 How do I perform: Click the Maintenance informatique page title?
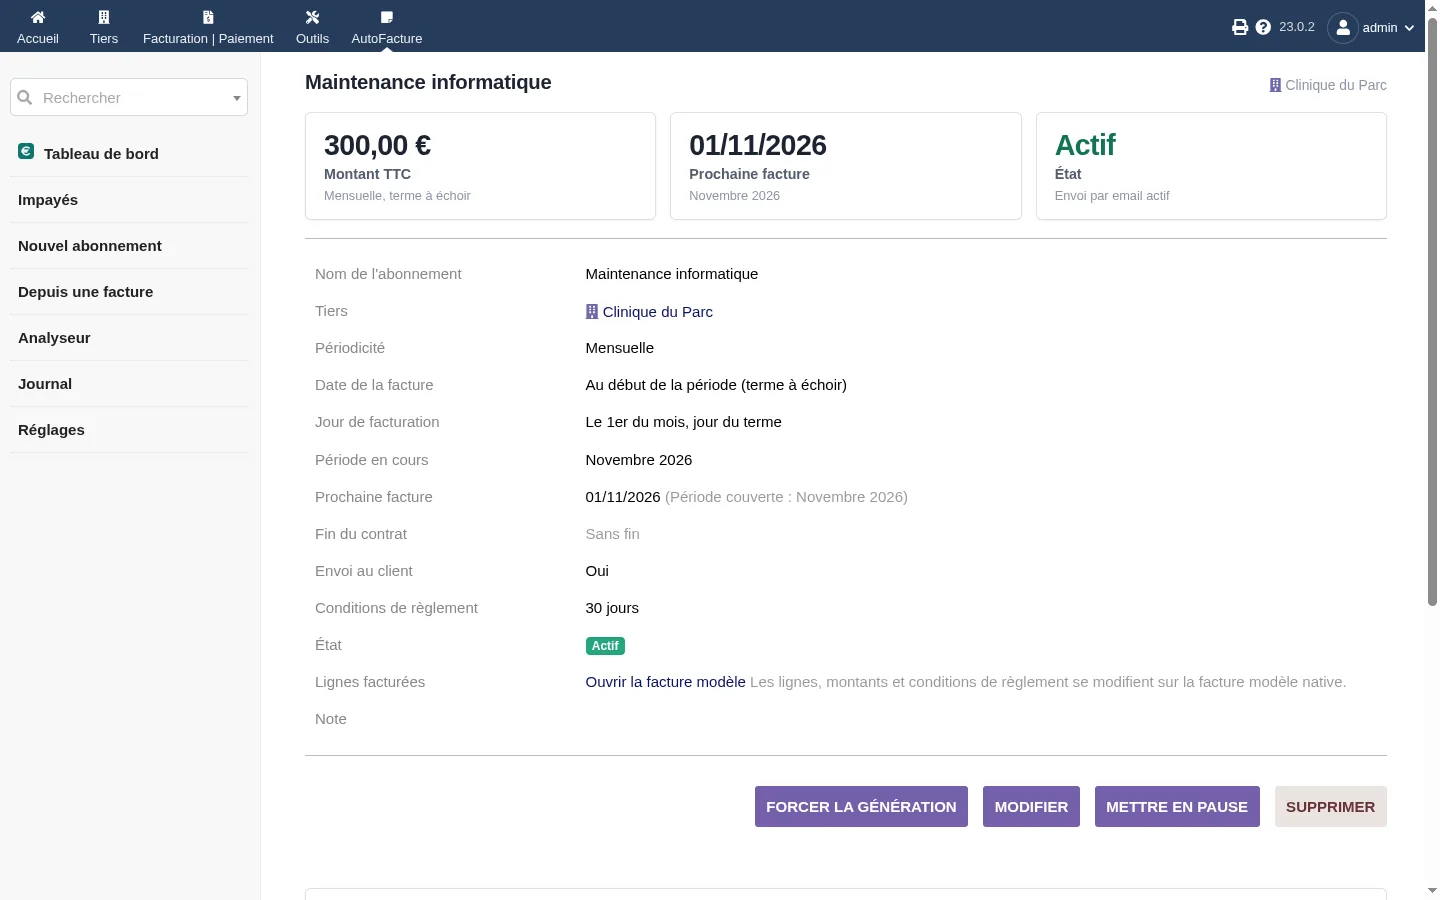click(x=428, y=82)
